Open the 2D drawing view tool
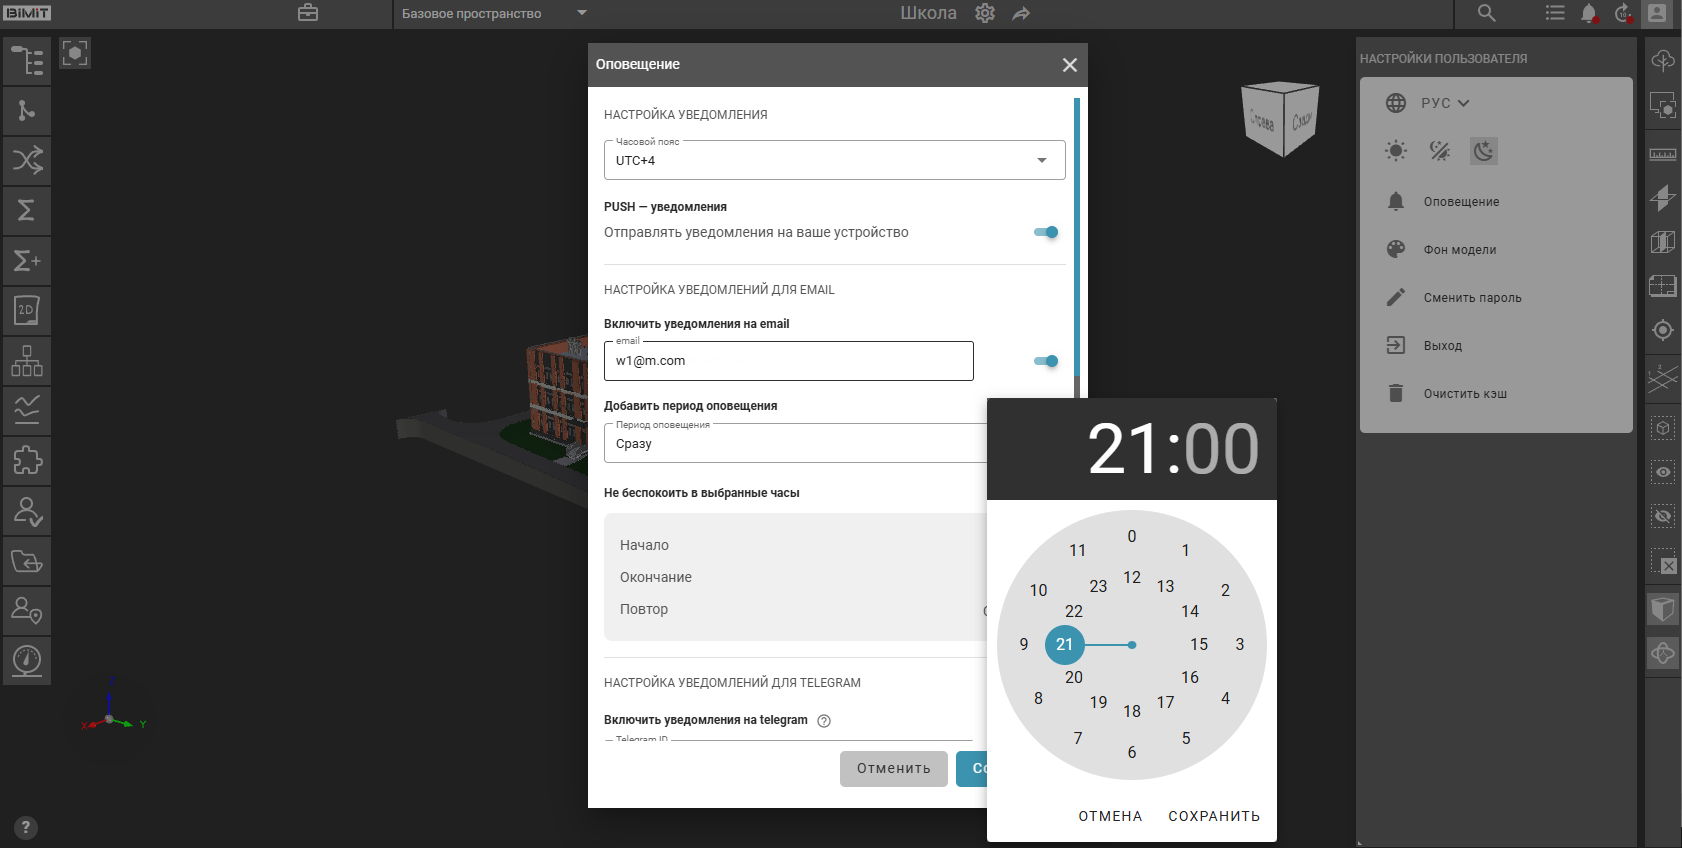Screen dimensions: 1682x848 coord(27,311)
